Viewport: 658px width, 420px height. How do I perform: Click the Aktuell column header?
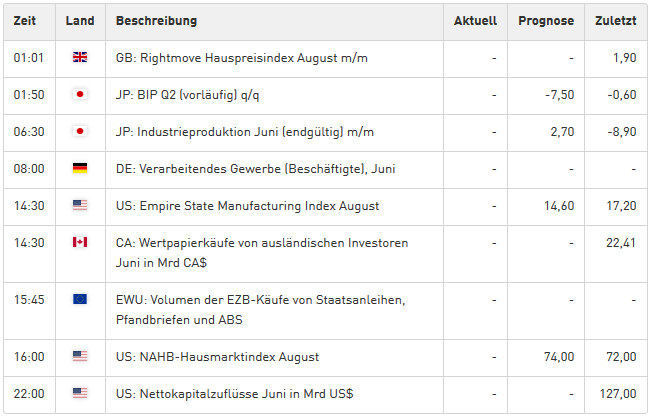pos(475,21)
